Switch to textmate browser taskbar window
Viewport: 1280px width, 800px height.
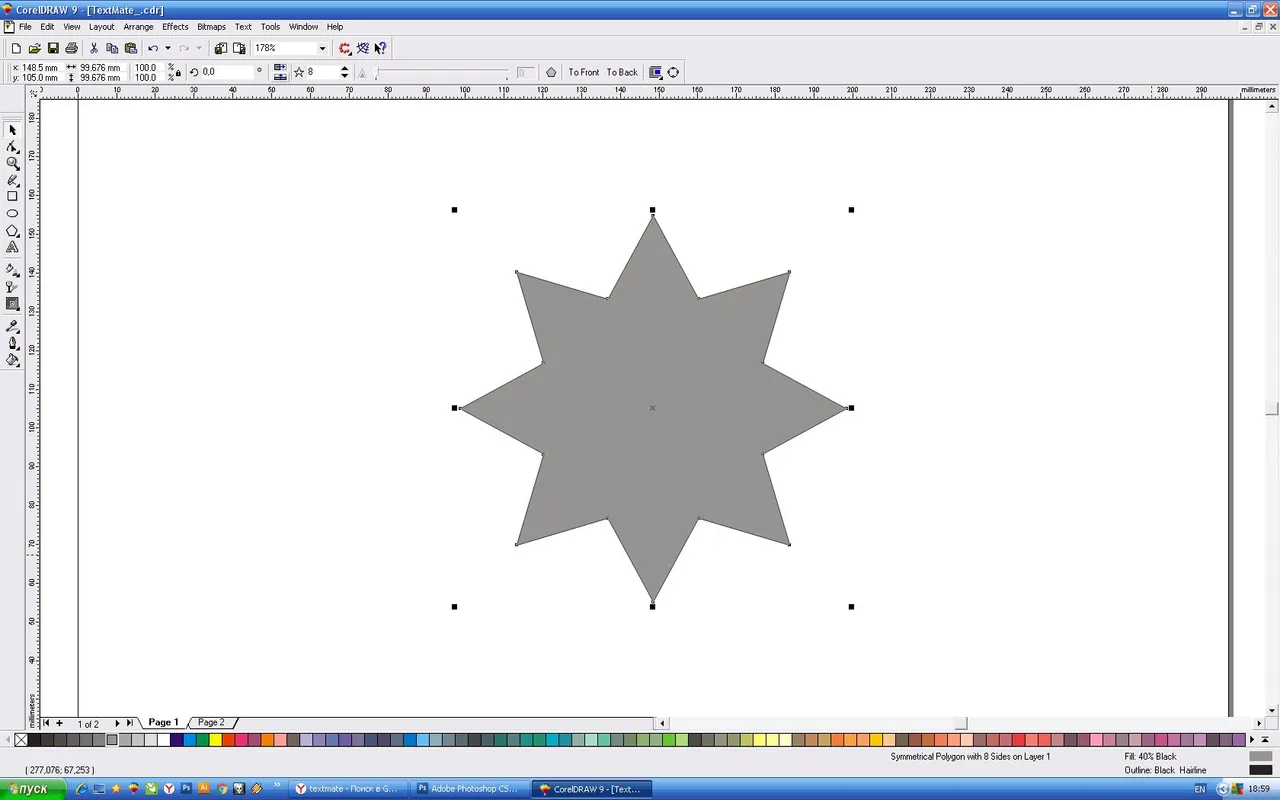pyautogui.click(x=347, y=789)
